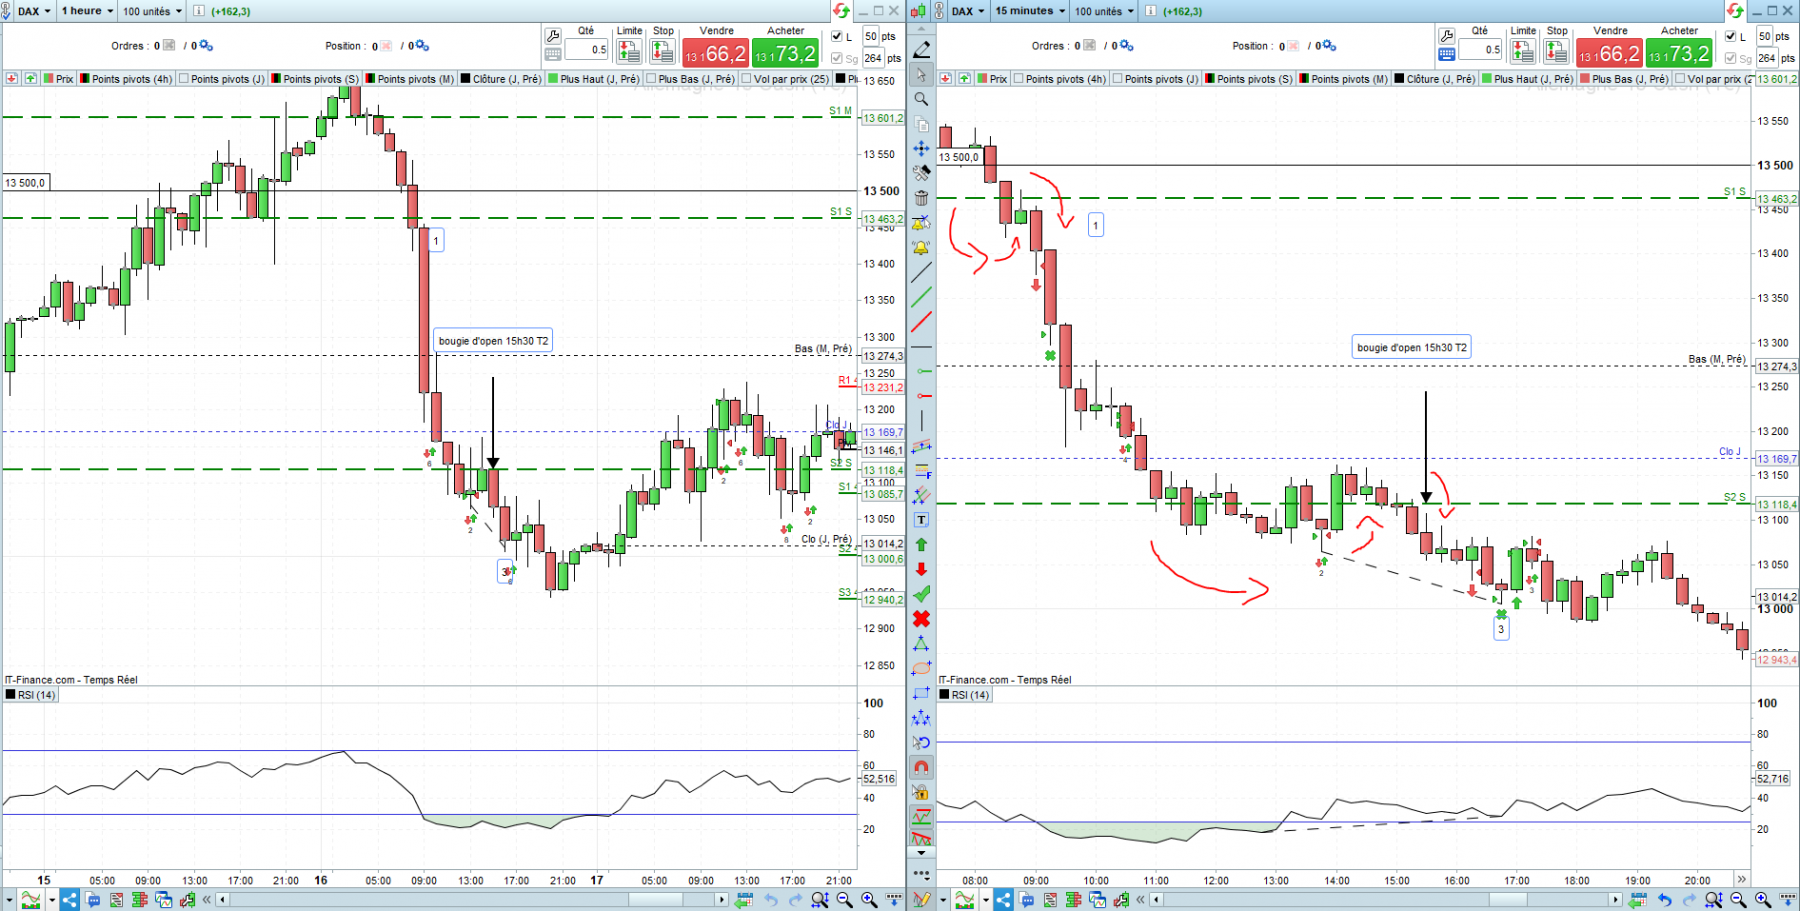
Task: Select the magnifying glass zoom tool
Action: [x=921, y=99]
